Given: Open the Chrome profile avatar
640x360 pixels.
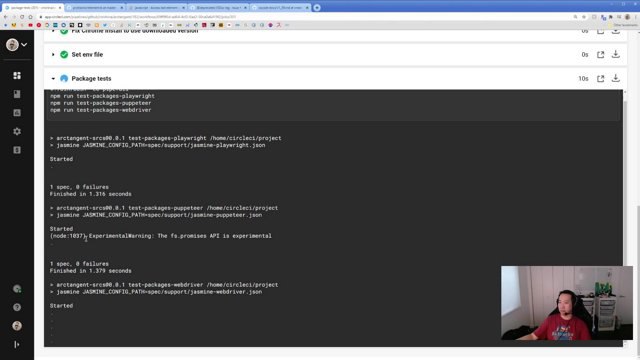Looking at the screenshot, I should (627, 17).
